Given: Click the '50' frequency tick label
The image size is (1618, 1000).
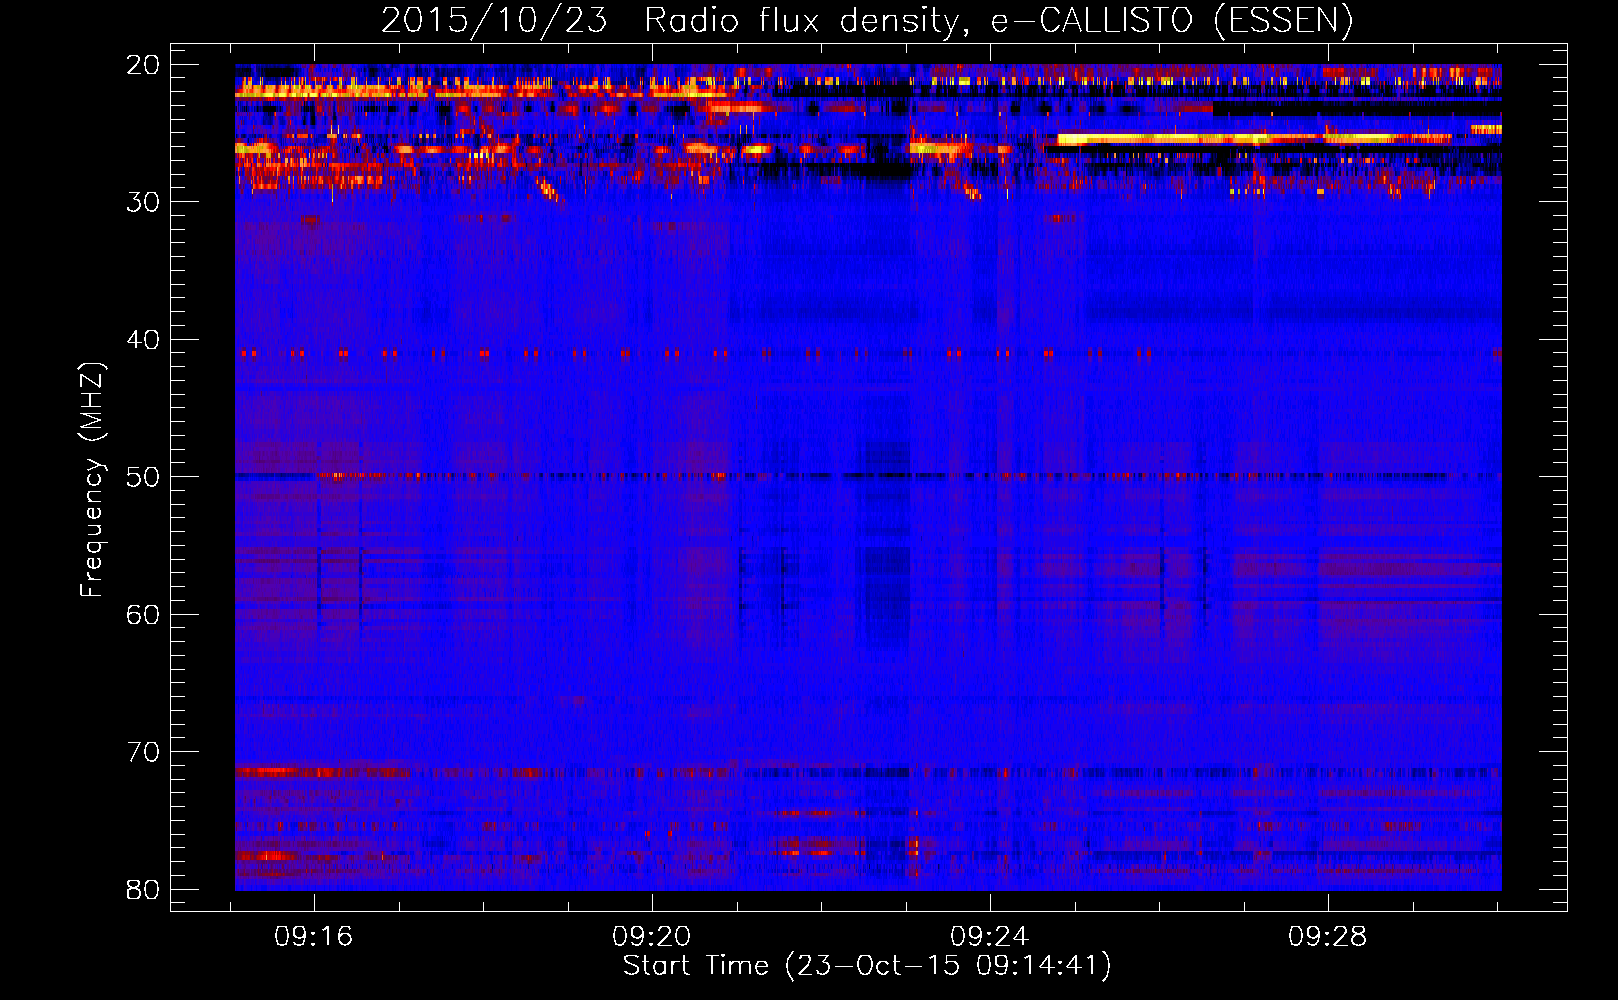Looking at the screenshot, I should pos(144,477).
